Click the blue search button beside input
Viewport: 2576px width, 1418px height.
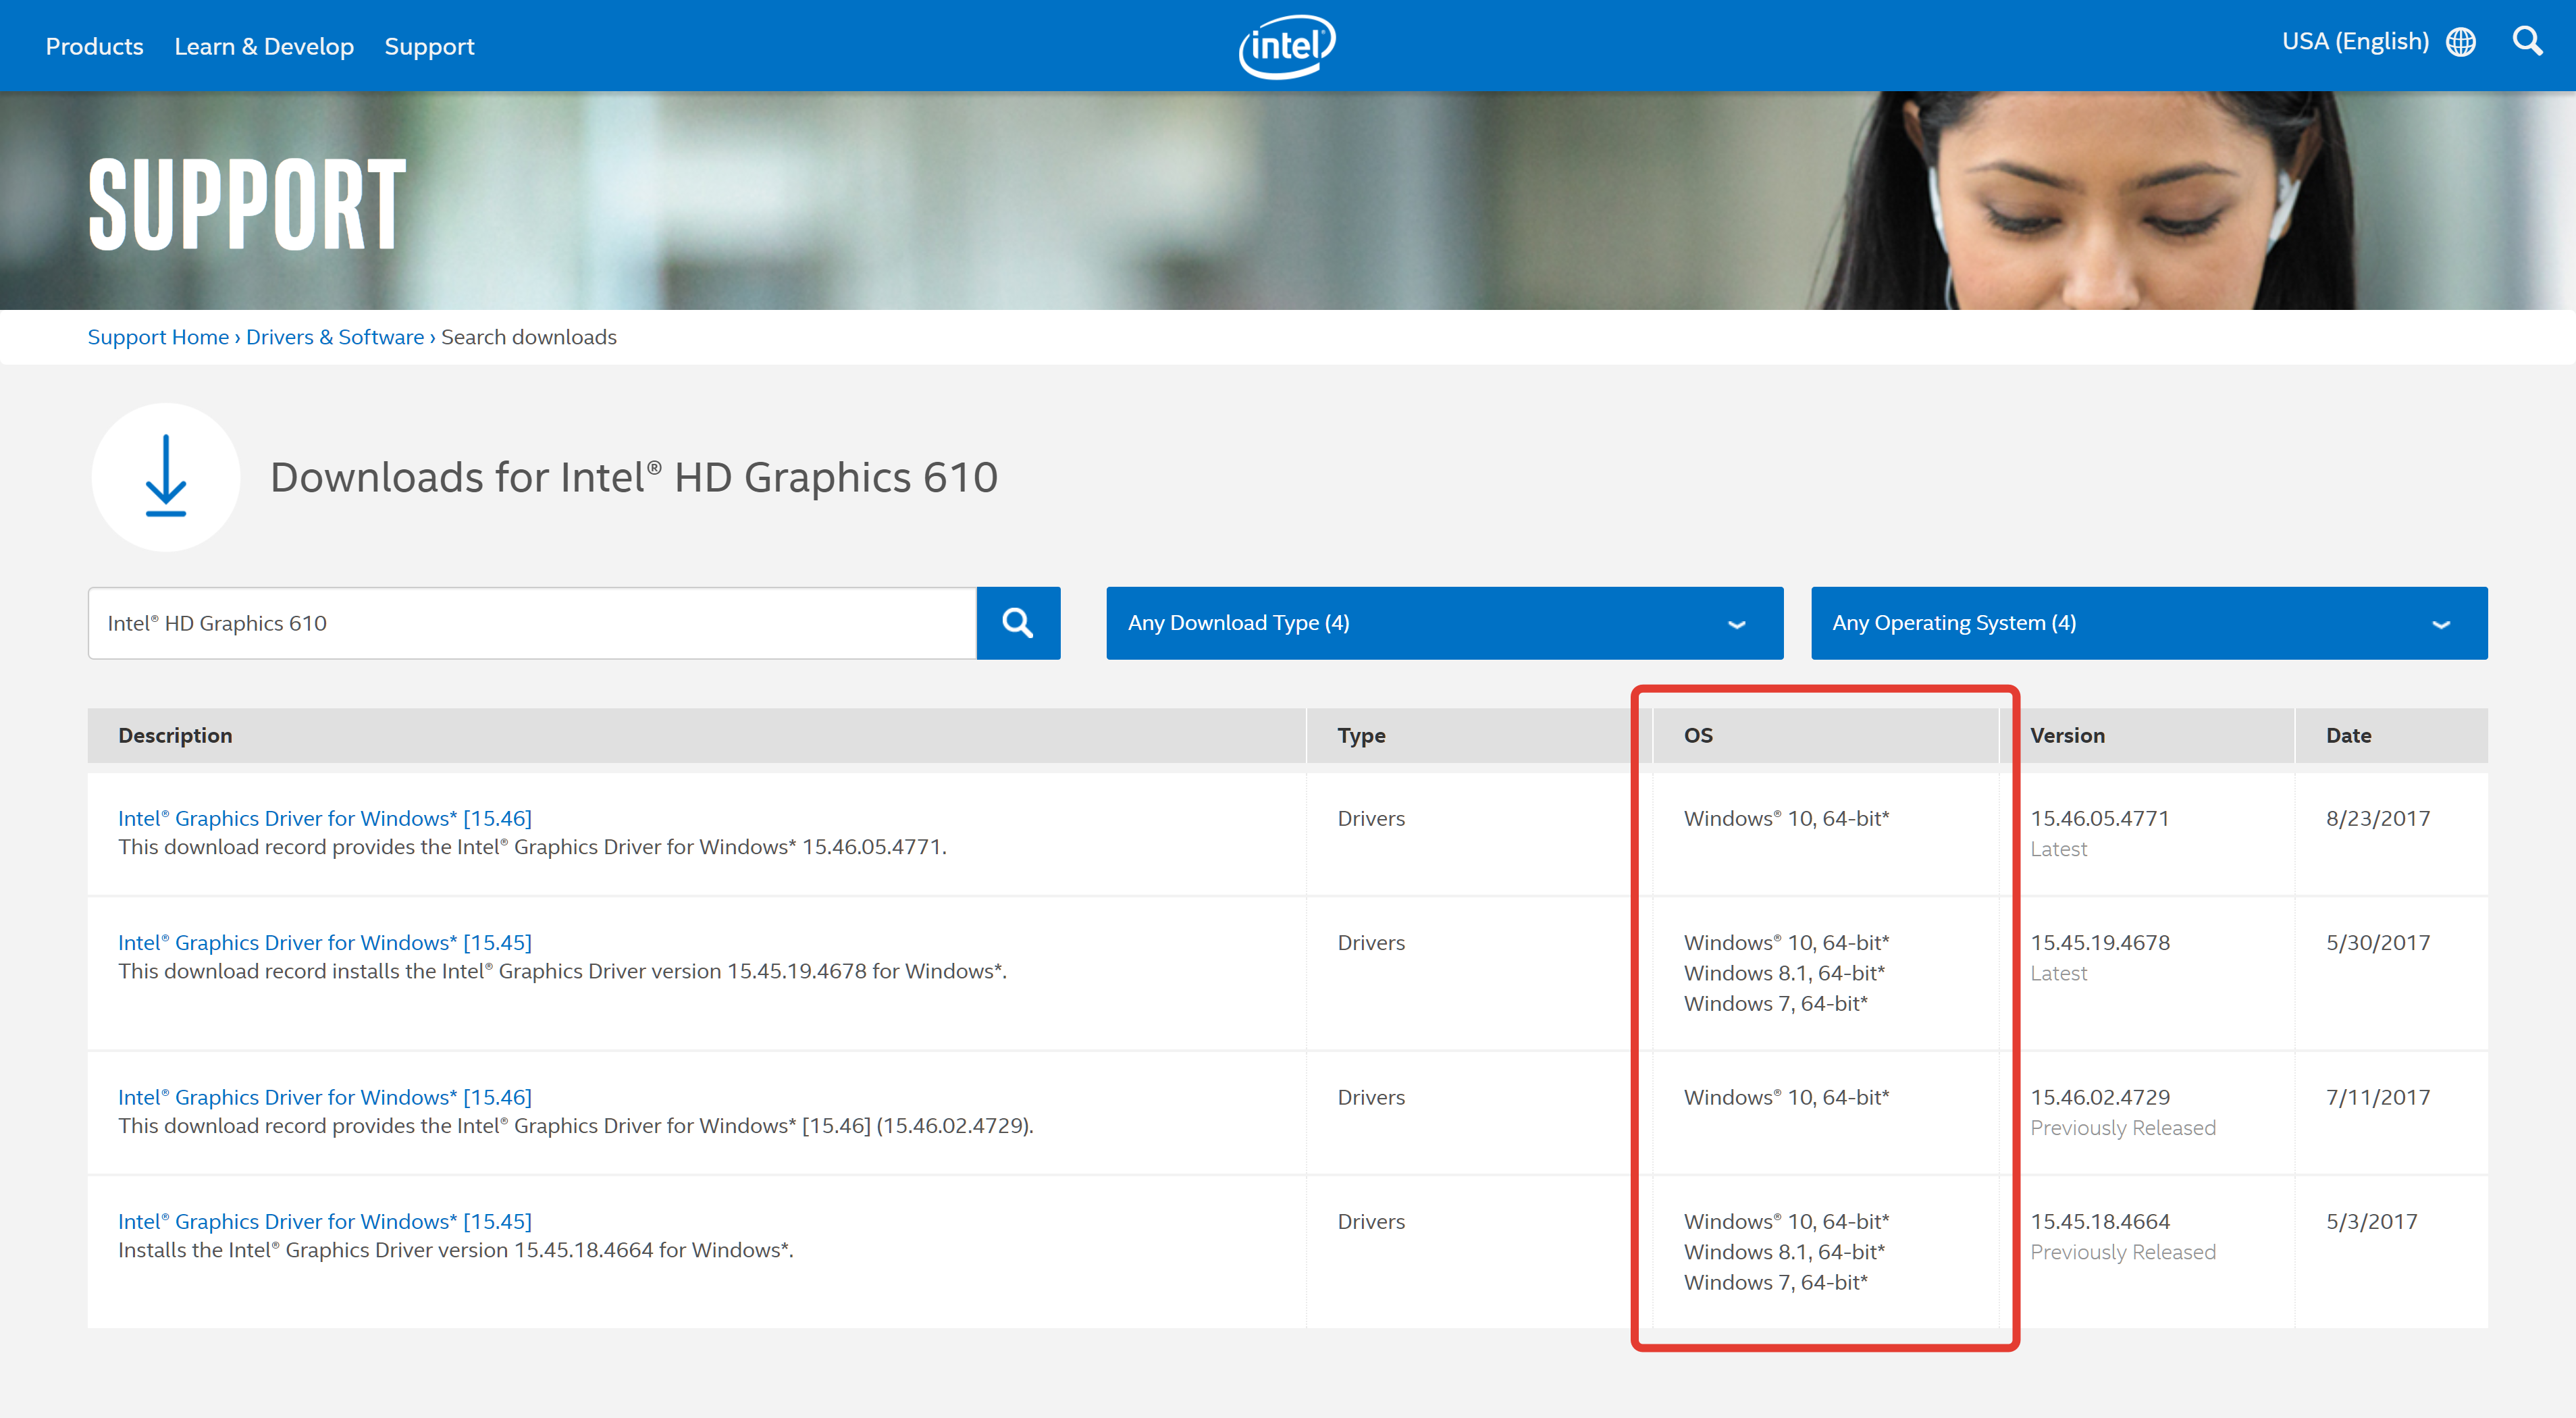[x=1017, y=623]
